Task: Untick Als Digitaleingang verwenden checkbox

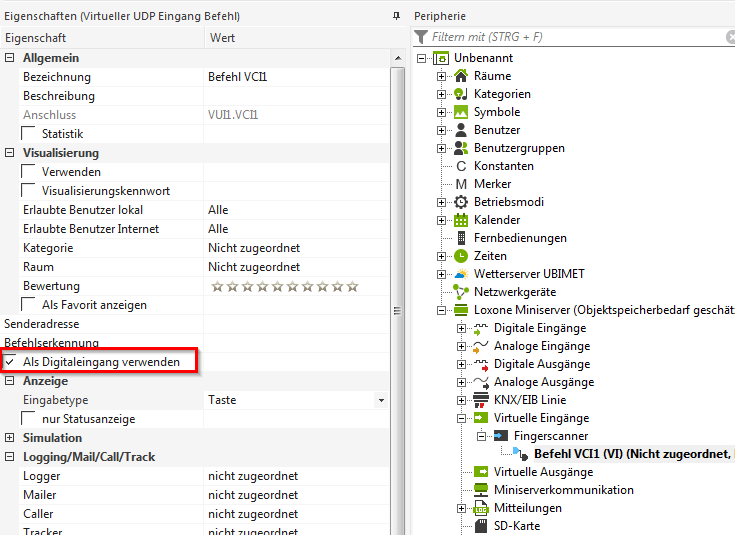Action: click(x=10, y=362)
